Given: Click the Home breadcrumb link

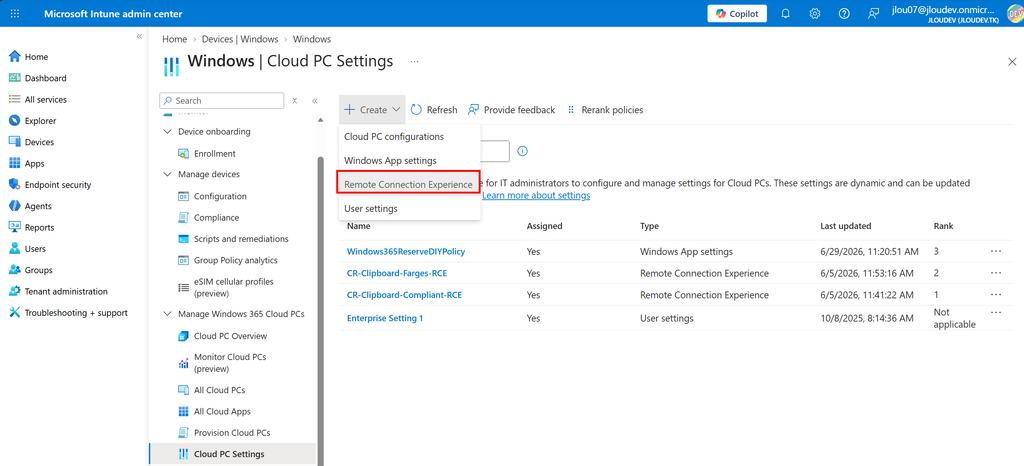Looking at the screenshot, I should coord(174,39).
